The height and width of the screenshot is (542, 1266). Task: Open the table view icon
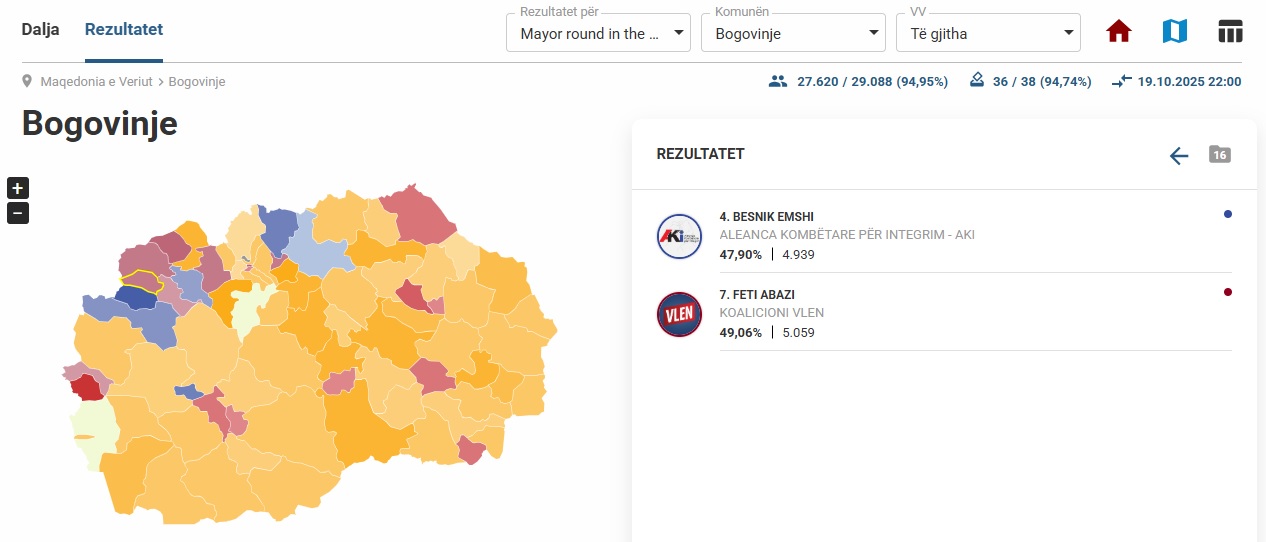(x=1230, y=32)
